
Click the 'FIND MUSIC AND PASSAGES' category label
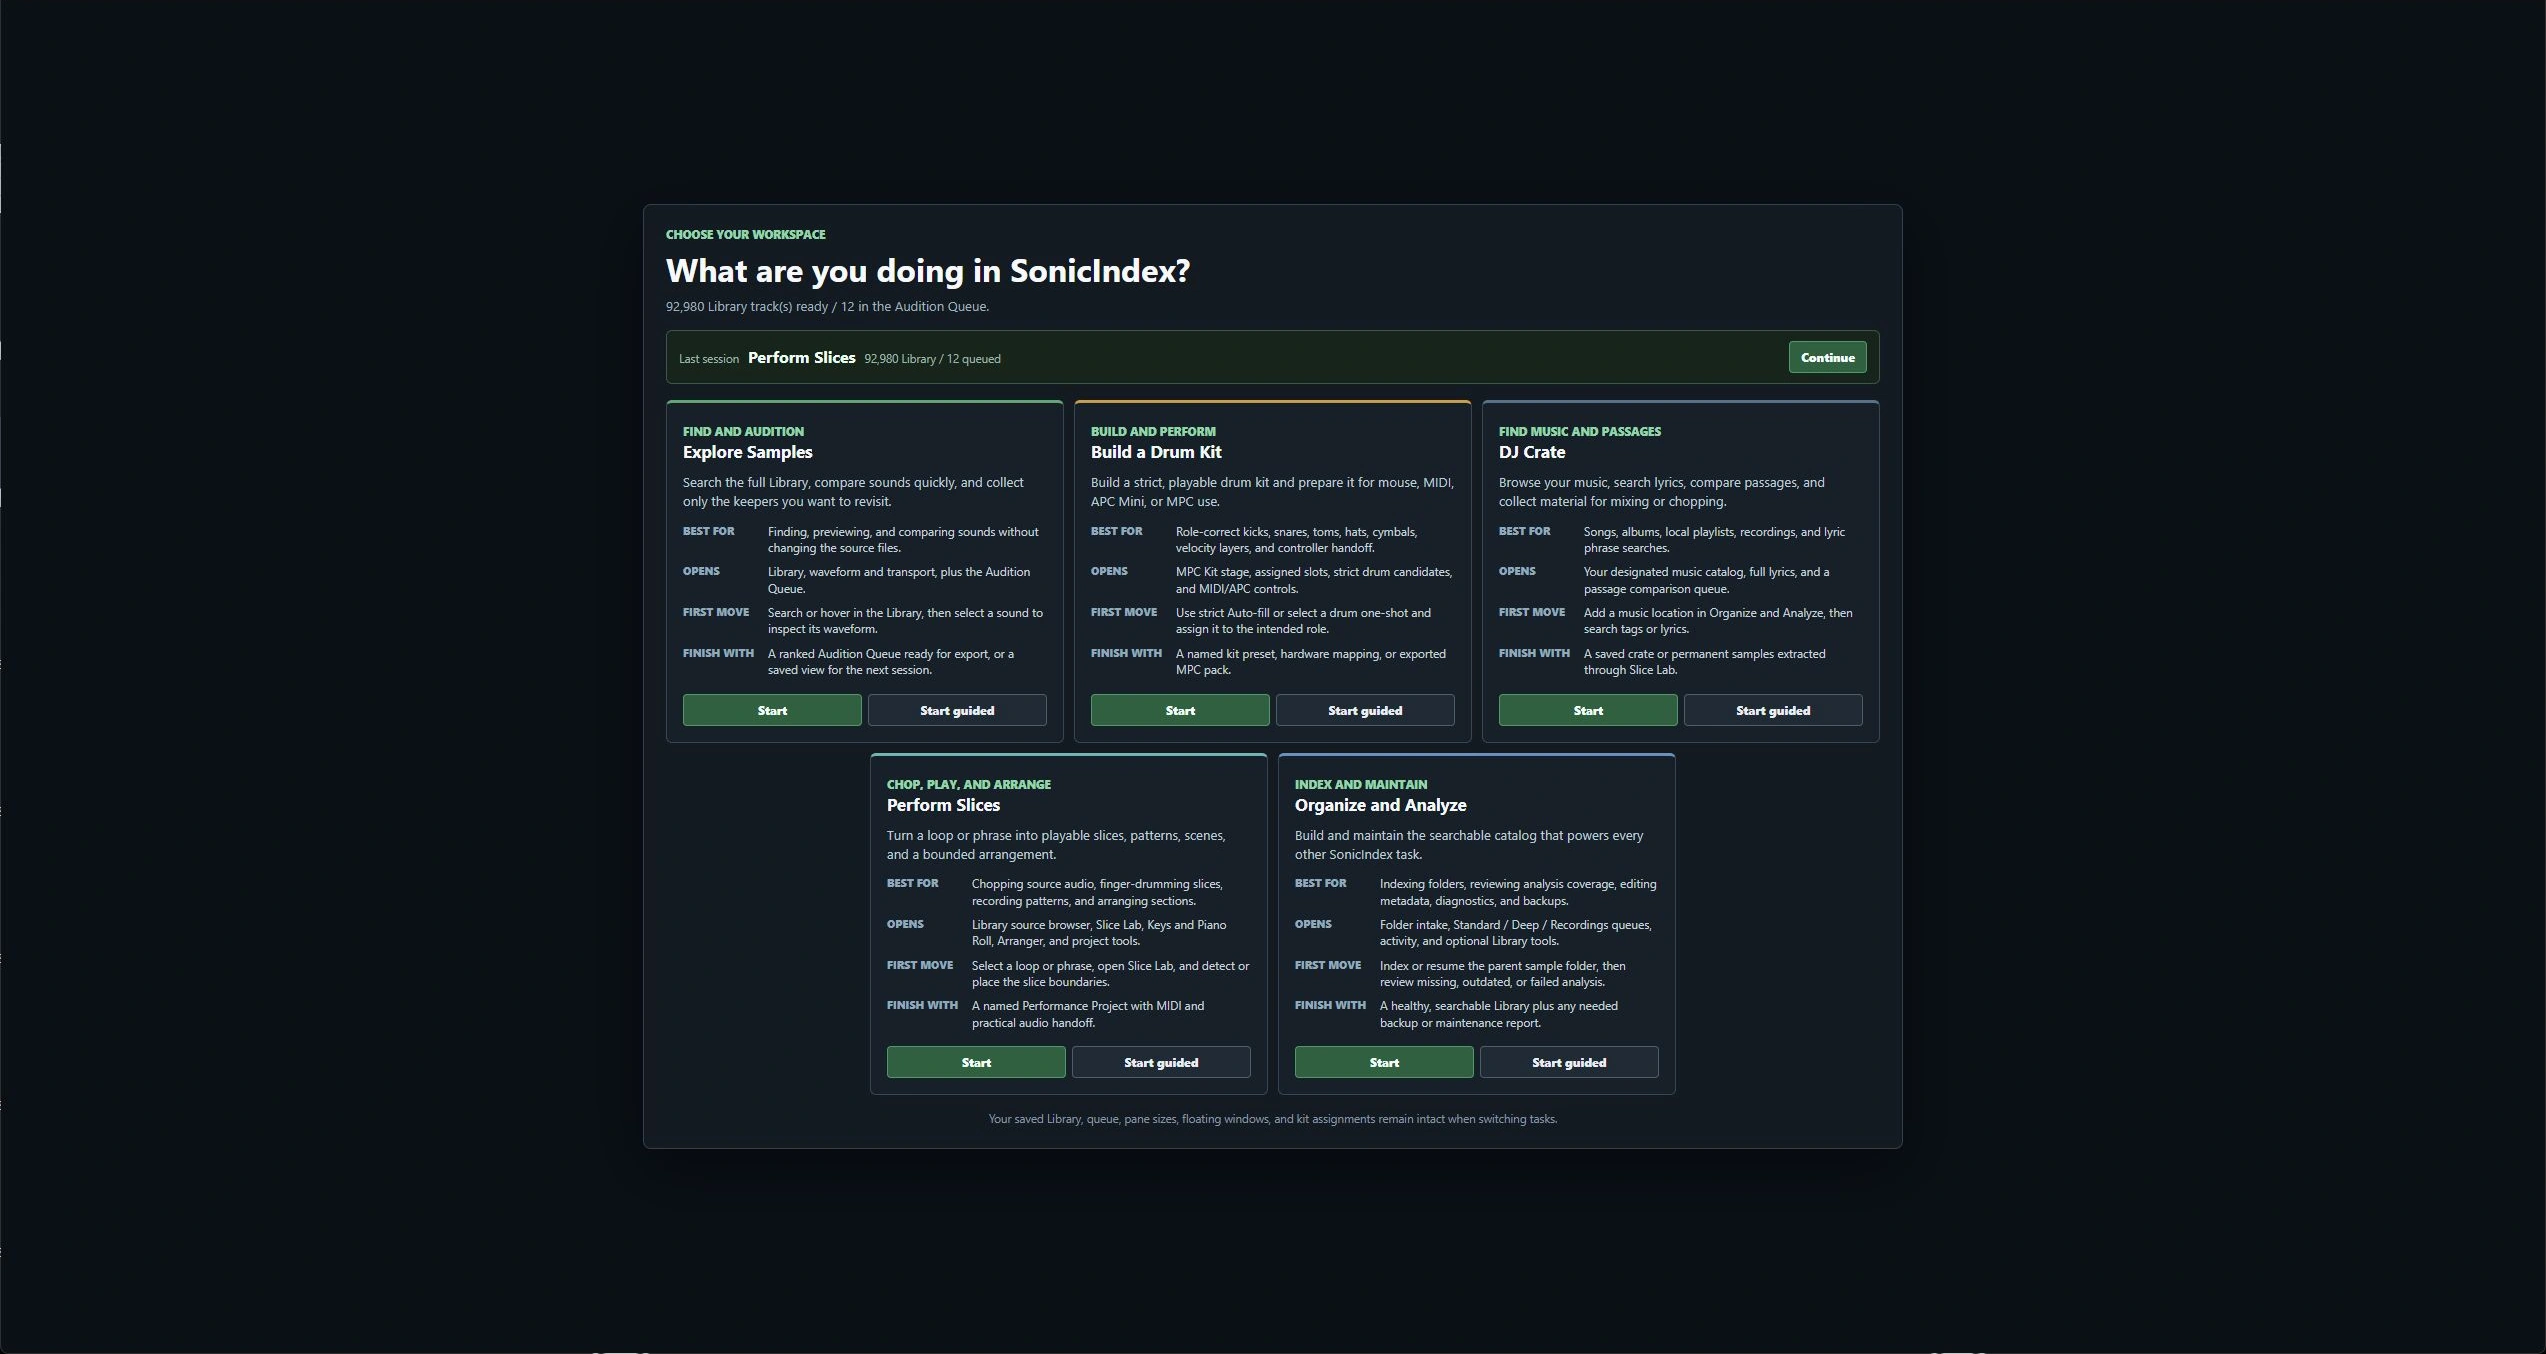tap(1580, 431)
